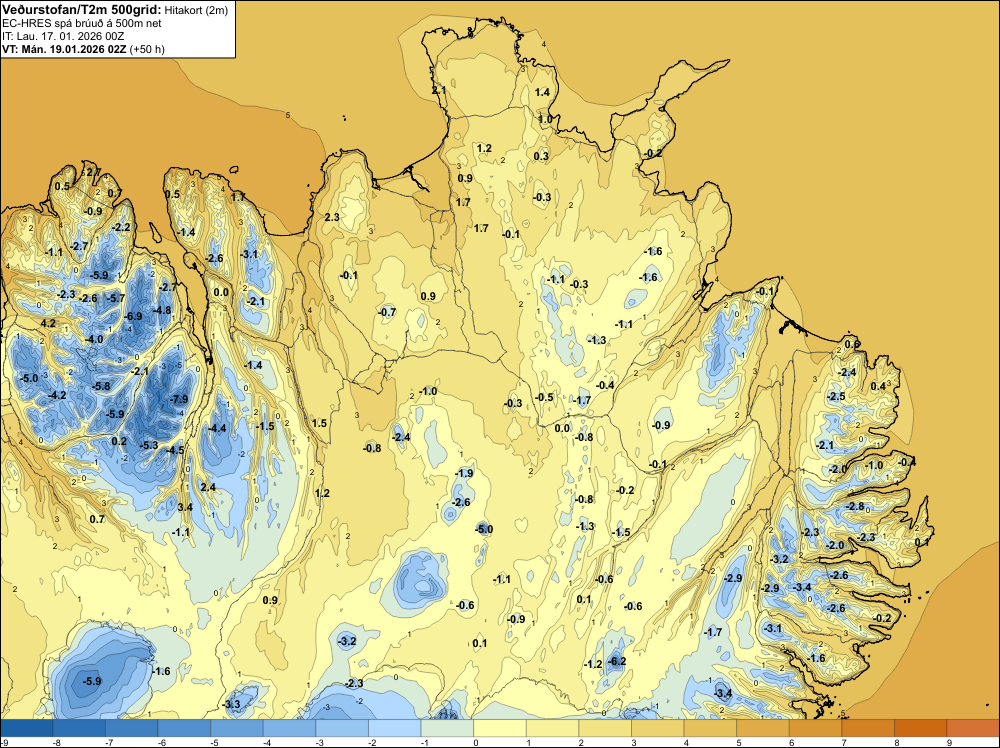Click the -0.7 temperature value
The width and height of the screenshot is (1000, 748).
[386, 312]
